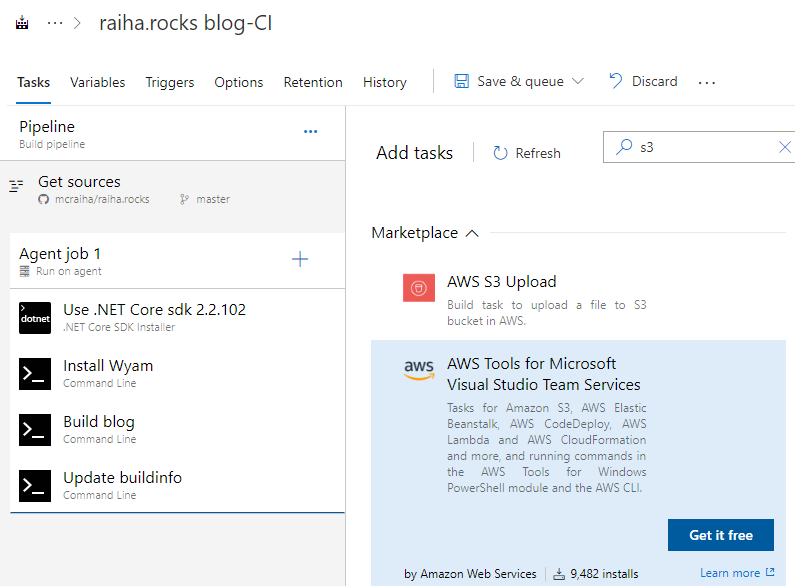Expand the Save & queue dropdown arrow
This screenshot has height=586, width=795.
(x=578, y=81)
